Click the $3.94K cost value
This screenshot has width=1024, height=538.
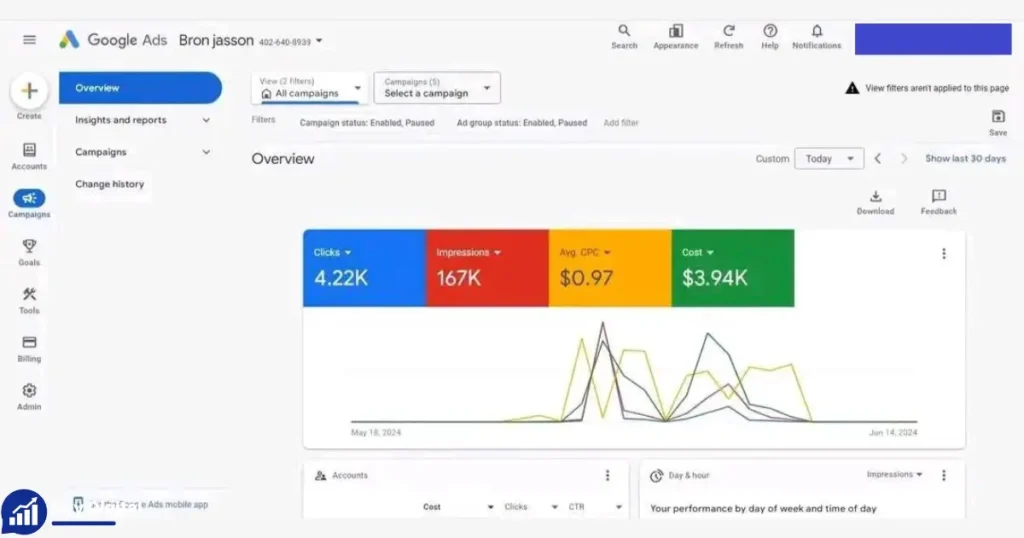click(x=714, y=278)
